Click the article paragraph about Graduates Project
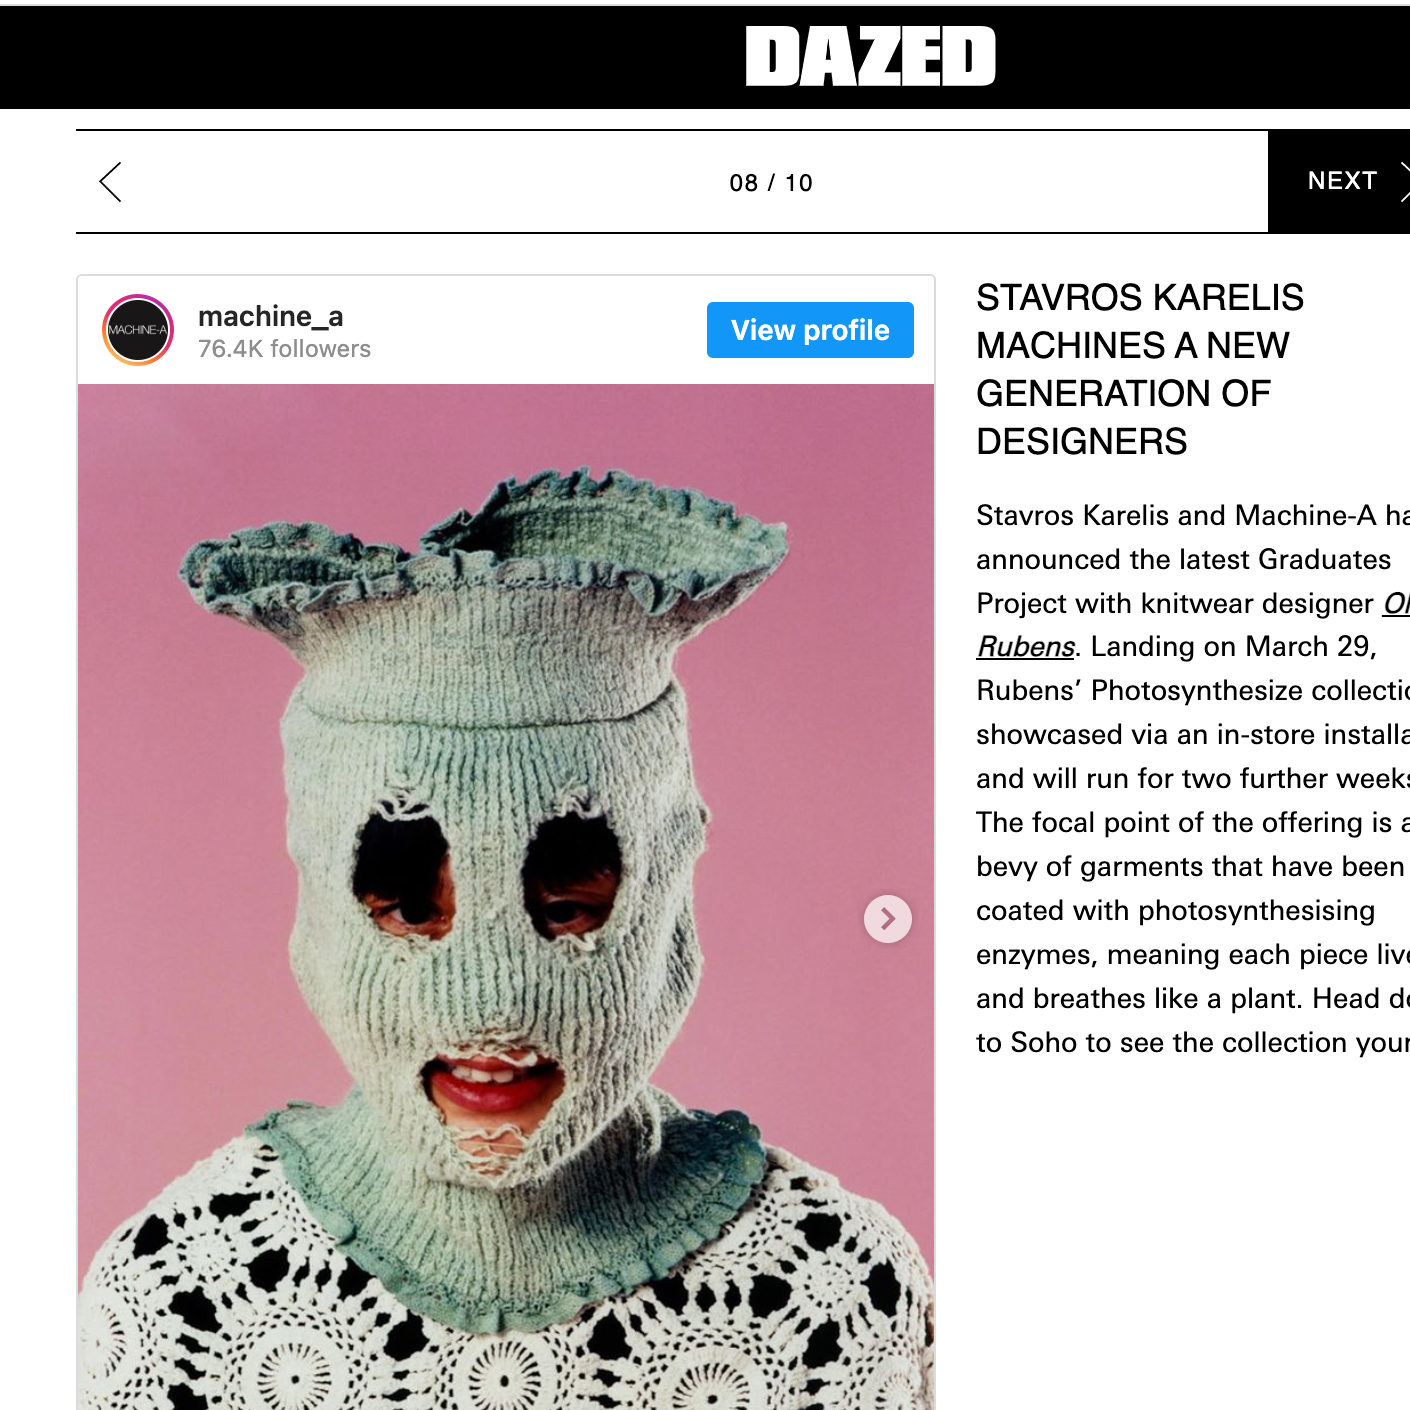 click(1193, 778)
